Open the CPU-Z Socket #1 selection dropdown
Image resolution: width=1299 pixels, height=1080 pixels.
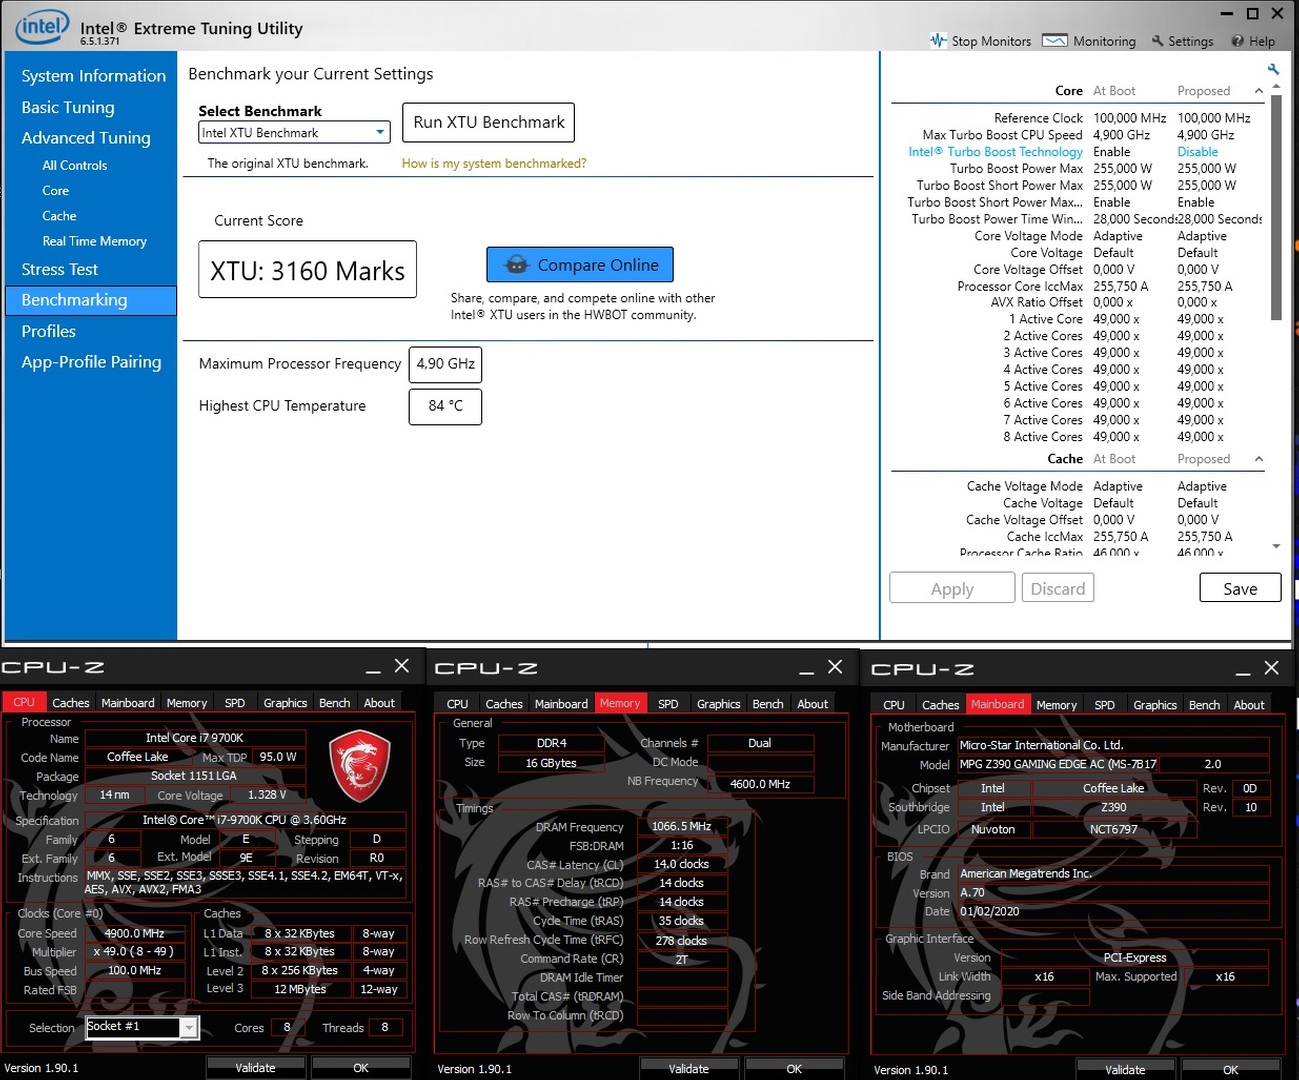pos(188,1027)
